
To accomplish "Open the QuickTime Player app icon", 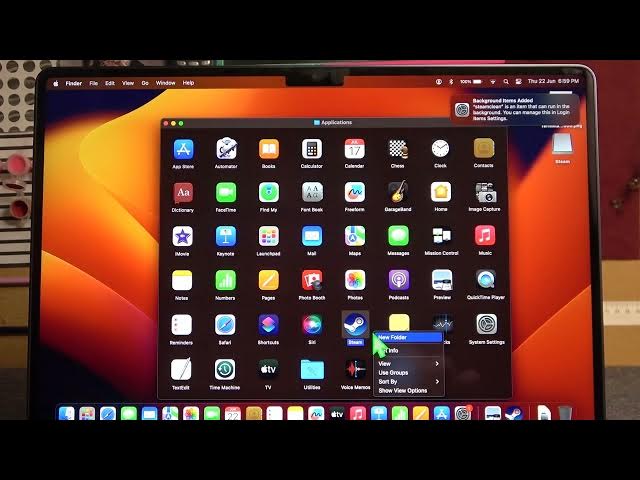I will point(486,280).
